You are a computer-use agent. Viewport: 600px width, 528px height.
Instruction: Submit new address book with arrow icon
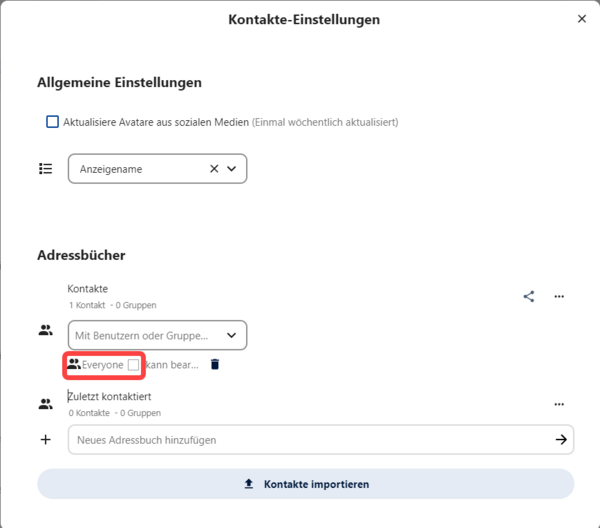click(x=561, y=440)
